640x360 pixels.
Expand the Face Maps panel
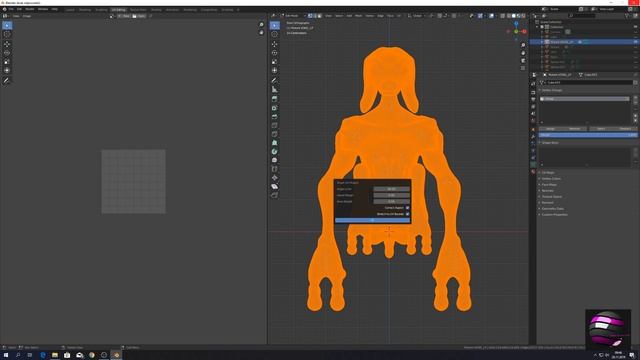tap(549, 184)
